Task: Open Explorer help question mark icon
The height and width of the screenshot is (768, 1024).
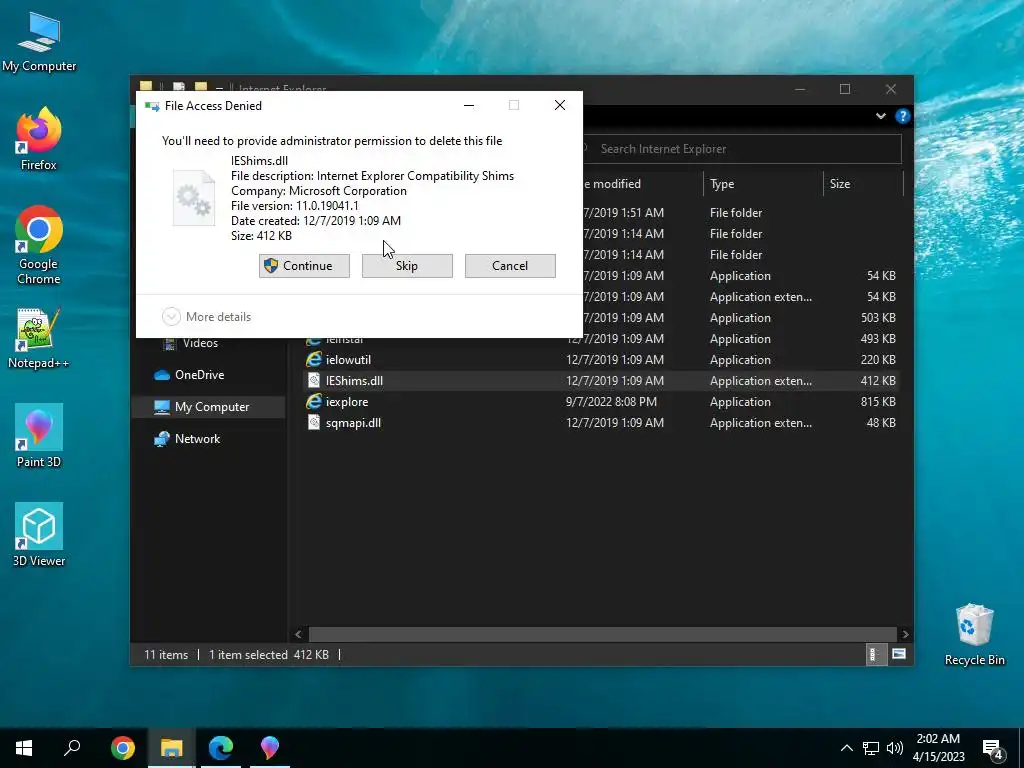Action: [903, 116]
